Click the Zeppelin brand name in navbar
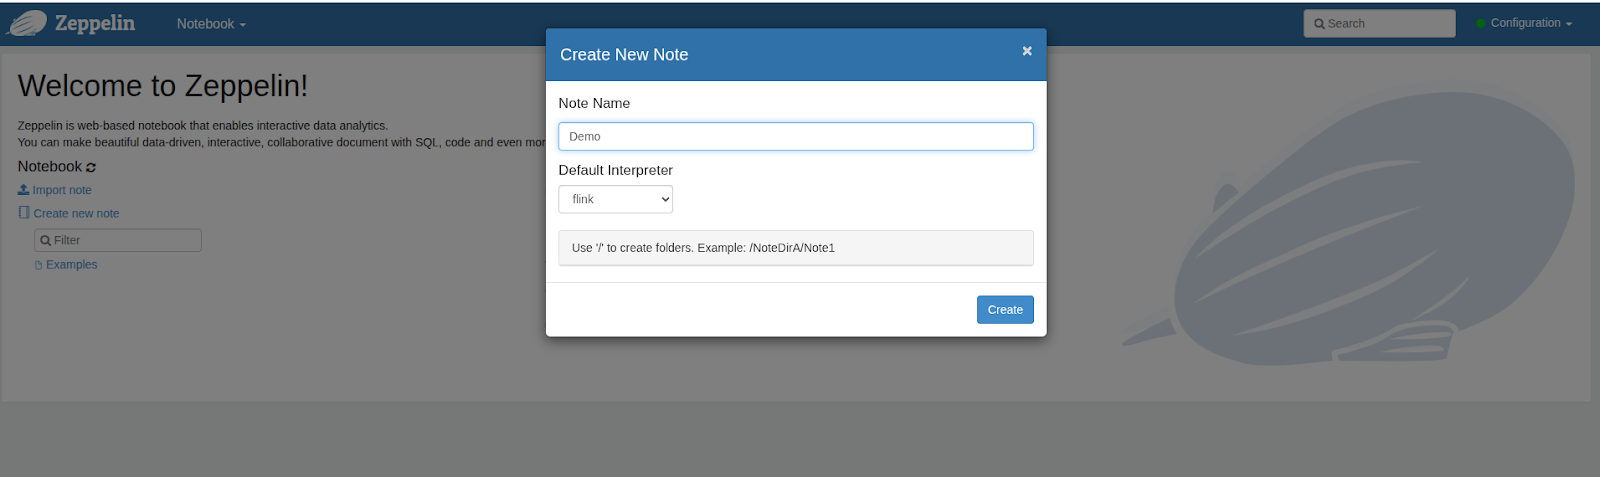Image resolution: width=1600 pixels, height=477 pixels. (x=95, y=23)
